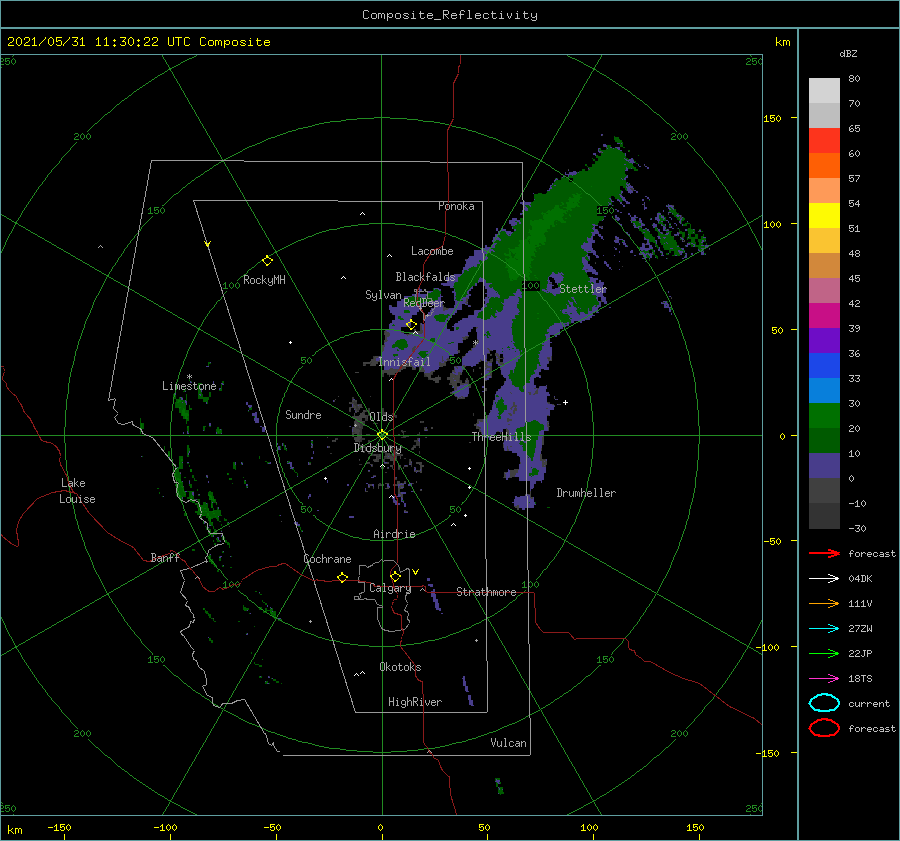Click the Lacombe city label

[x=432, y=251]
